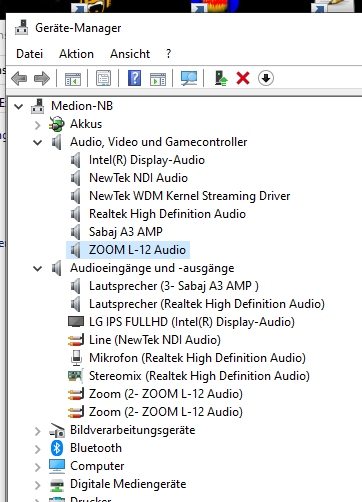
Task: Click the down-arrow disable device icon
Action: pos(266,78)
